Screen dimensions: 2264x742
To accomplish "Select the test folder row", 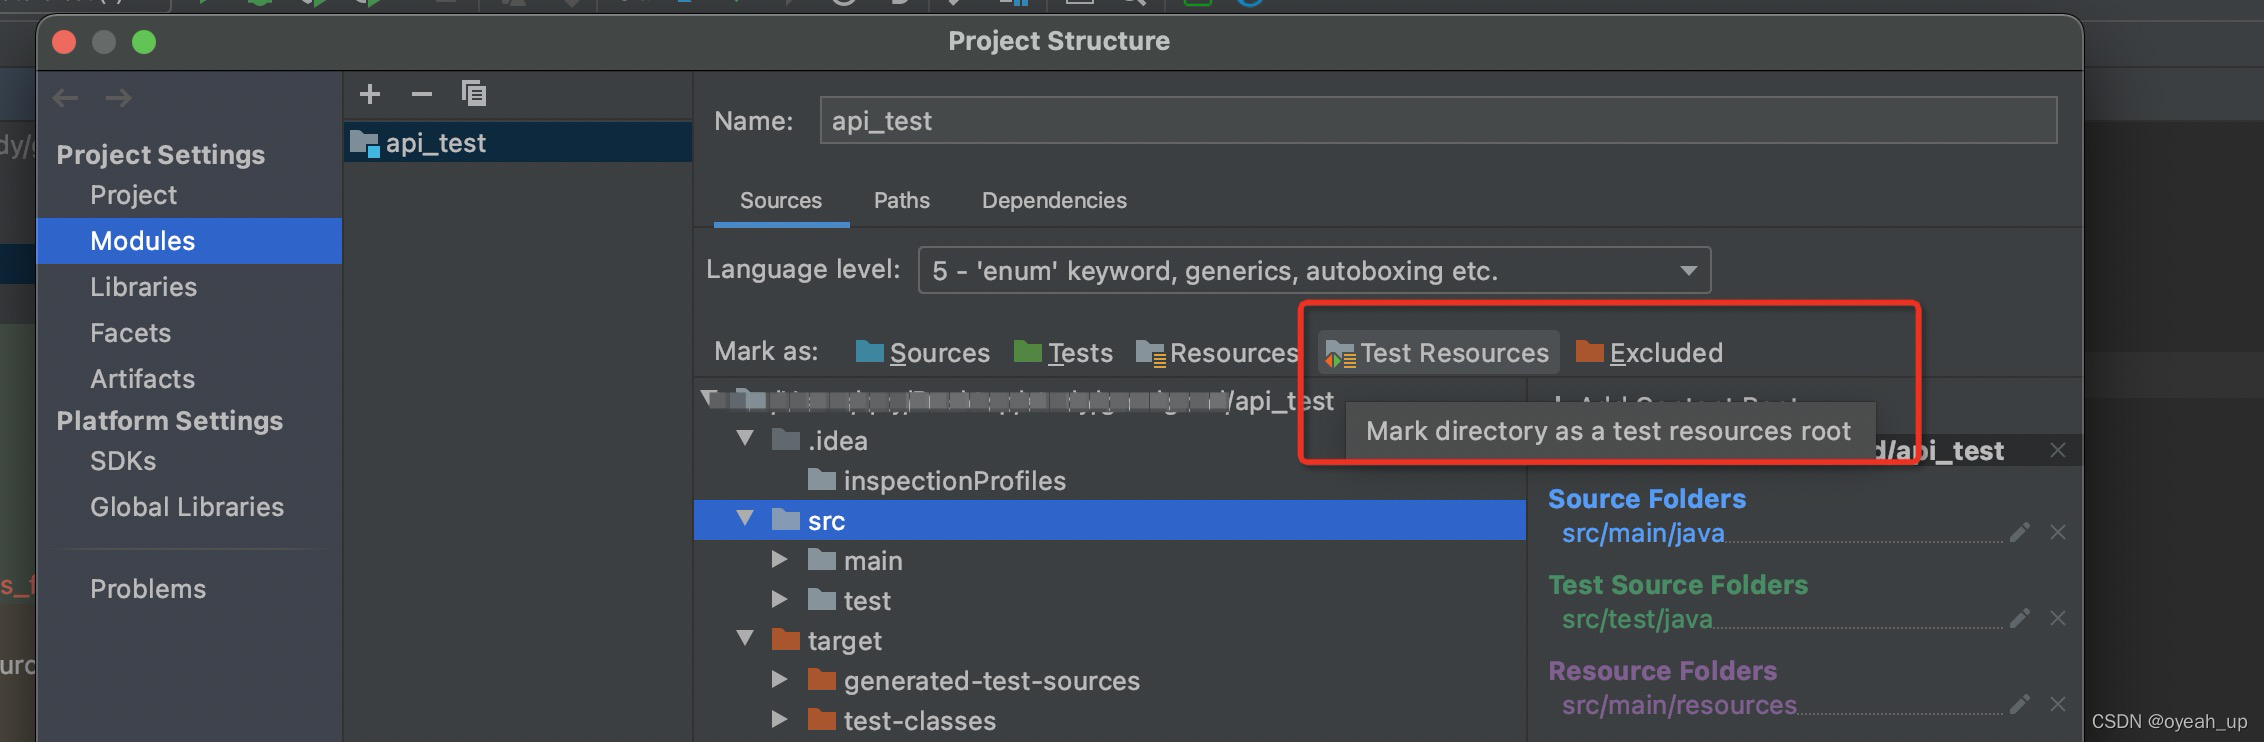I will pyautogui.click(x=1110, y=601).
